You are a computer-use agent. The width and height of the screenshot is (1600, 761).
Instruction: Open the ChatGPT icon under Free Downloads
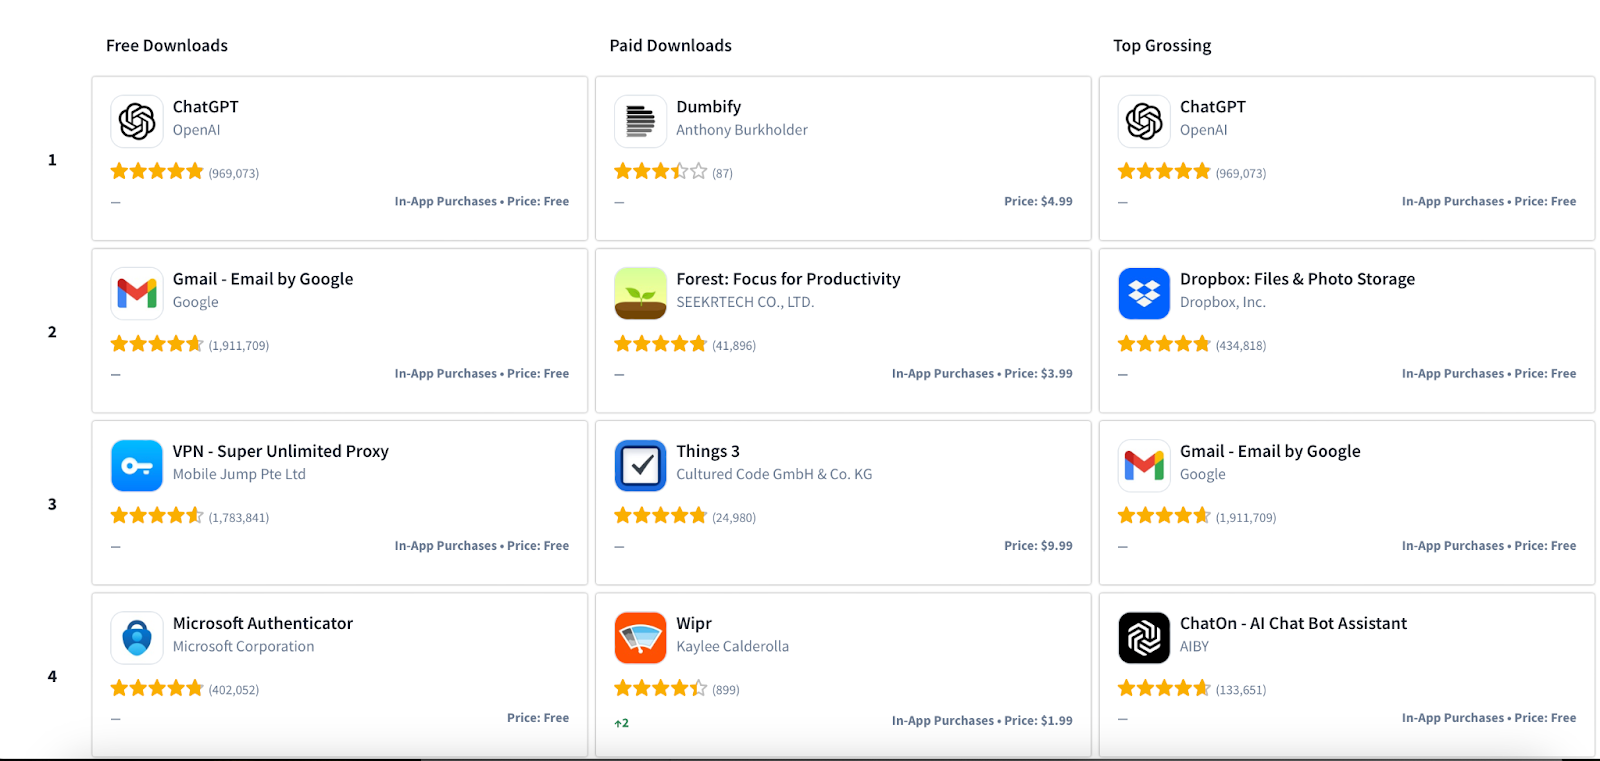(137, 122)
